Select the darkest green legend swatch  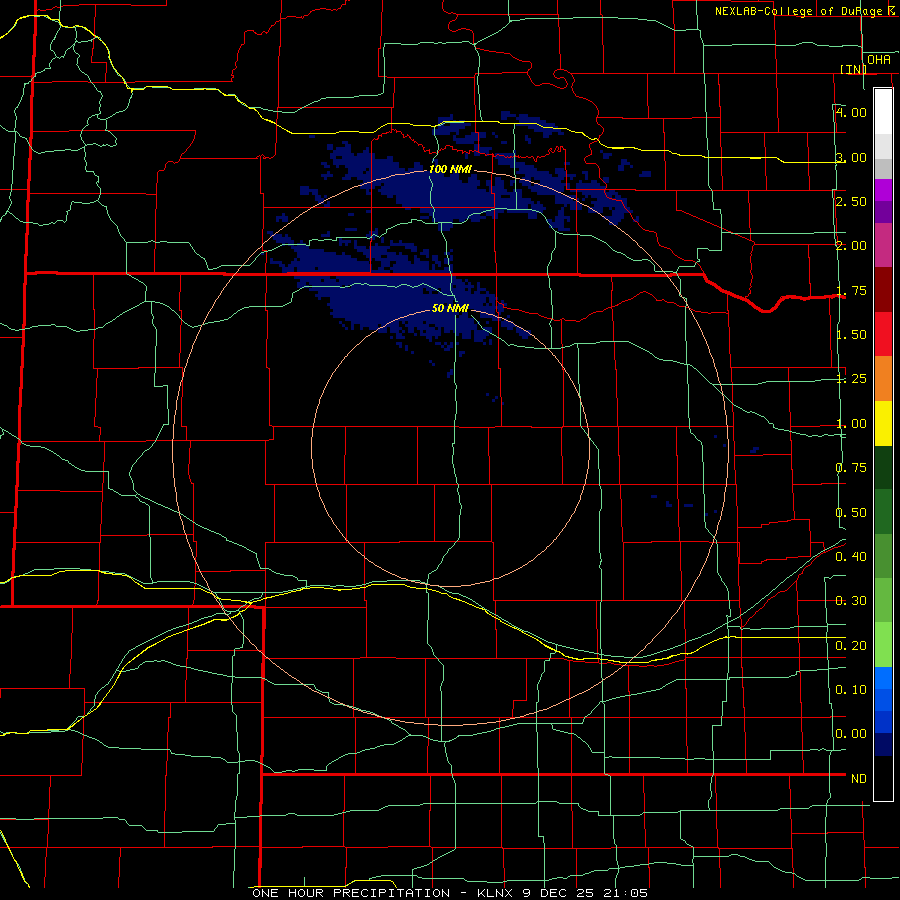[x=883, y=468]
